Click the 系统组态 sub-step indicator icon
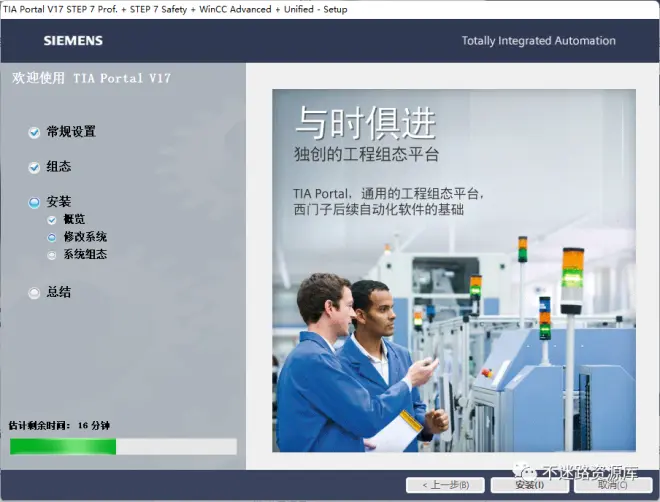 pyautogui.click(x=52, y=255)
